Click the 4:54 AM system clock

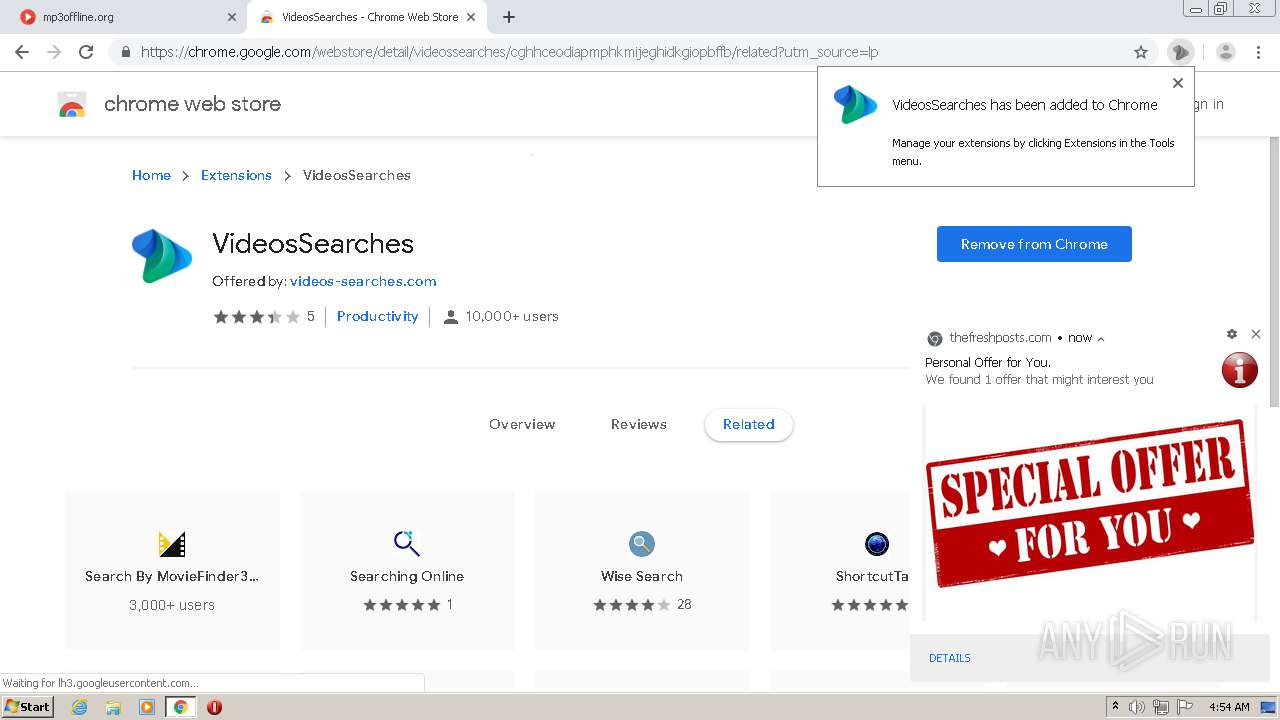point(1229,707)
